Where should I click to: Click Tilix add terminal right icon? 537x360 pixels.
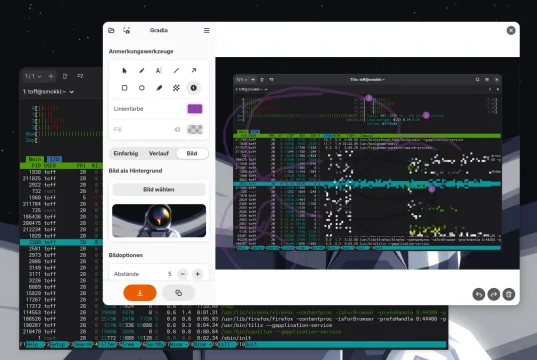[x=65, y=76]
